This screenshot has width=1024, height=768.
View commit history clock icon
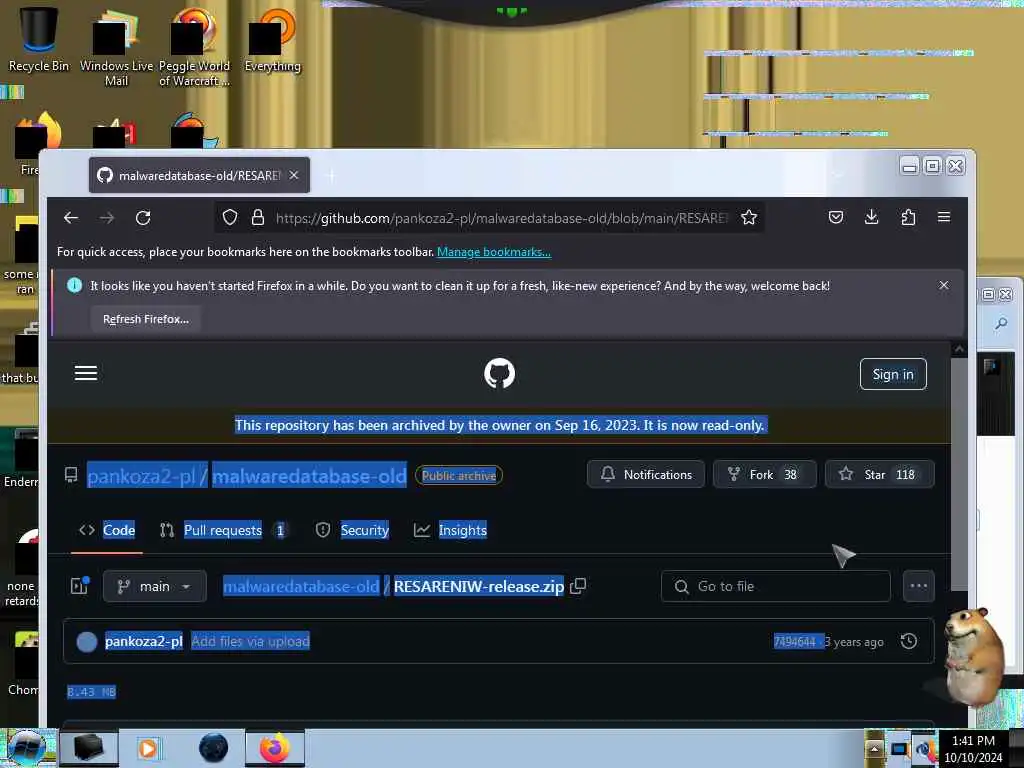pos(908,641)
